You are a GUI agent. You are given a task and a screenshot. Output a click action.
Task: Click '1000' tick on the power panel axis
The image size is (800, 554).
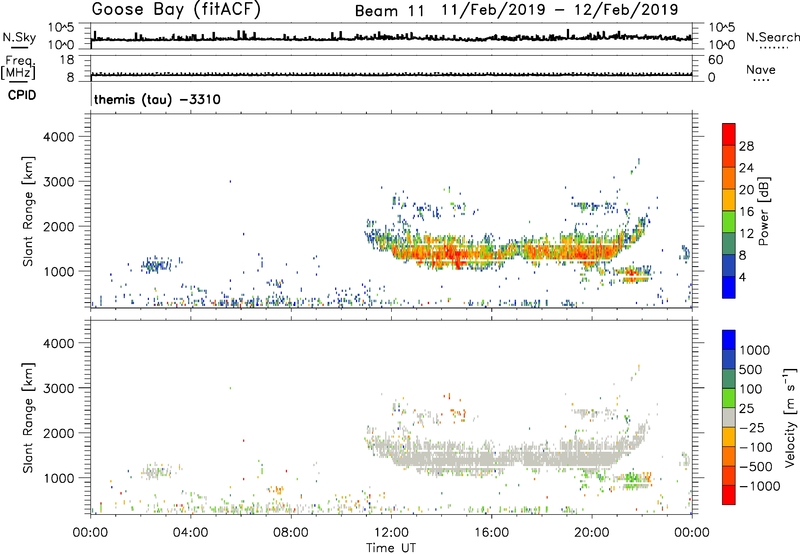pyautogui.click(x=59, y=271)
